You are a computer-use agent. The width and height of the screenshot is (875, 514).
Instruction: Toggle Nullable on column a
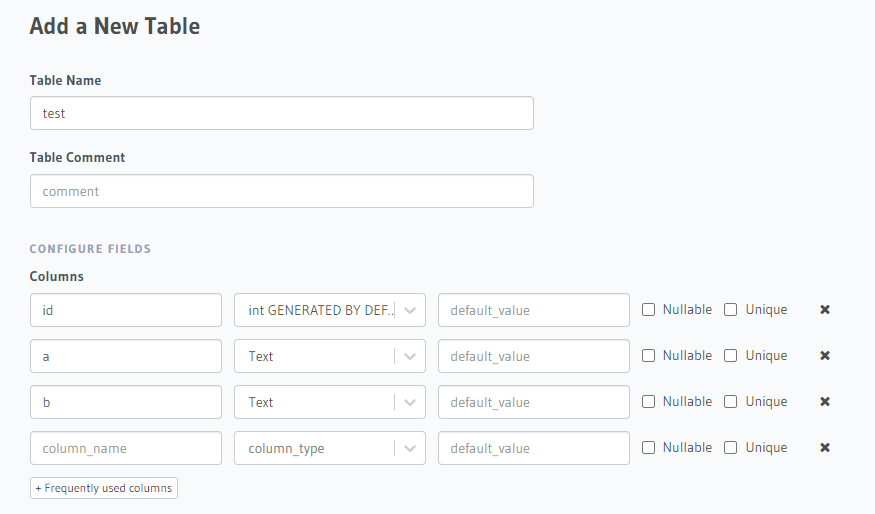pos(648,356)
